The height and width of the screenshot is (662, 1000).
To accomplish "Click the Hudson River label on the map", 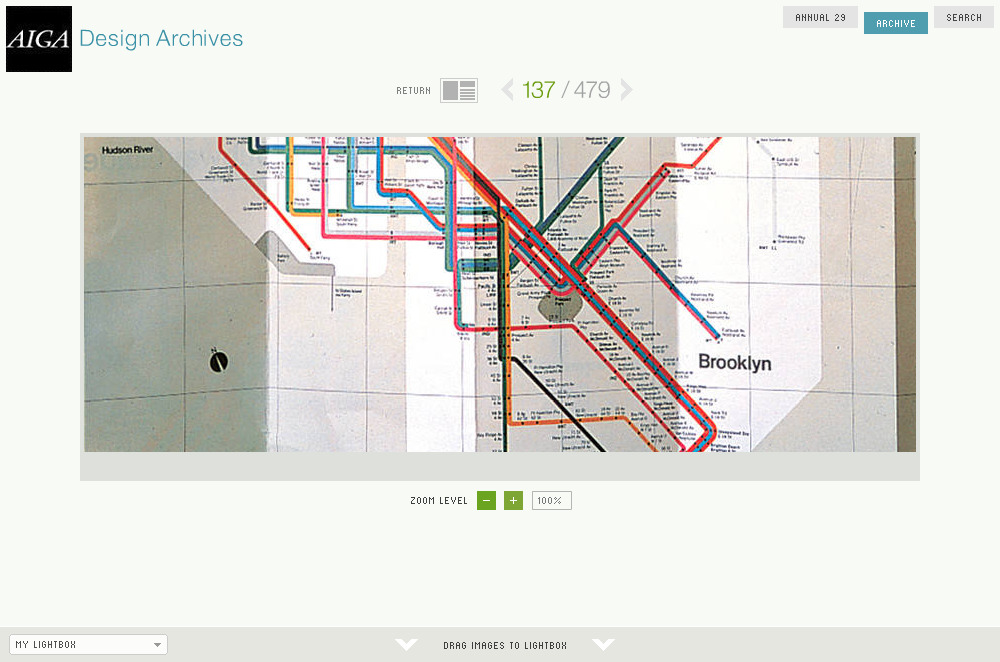I will [128, 150].
